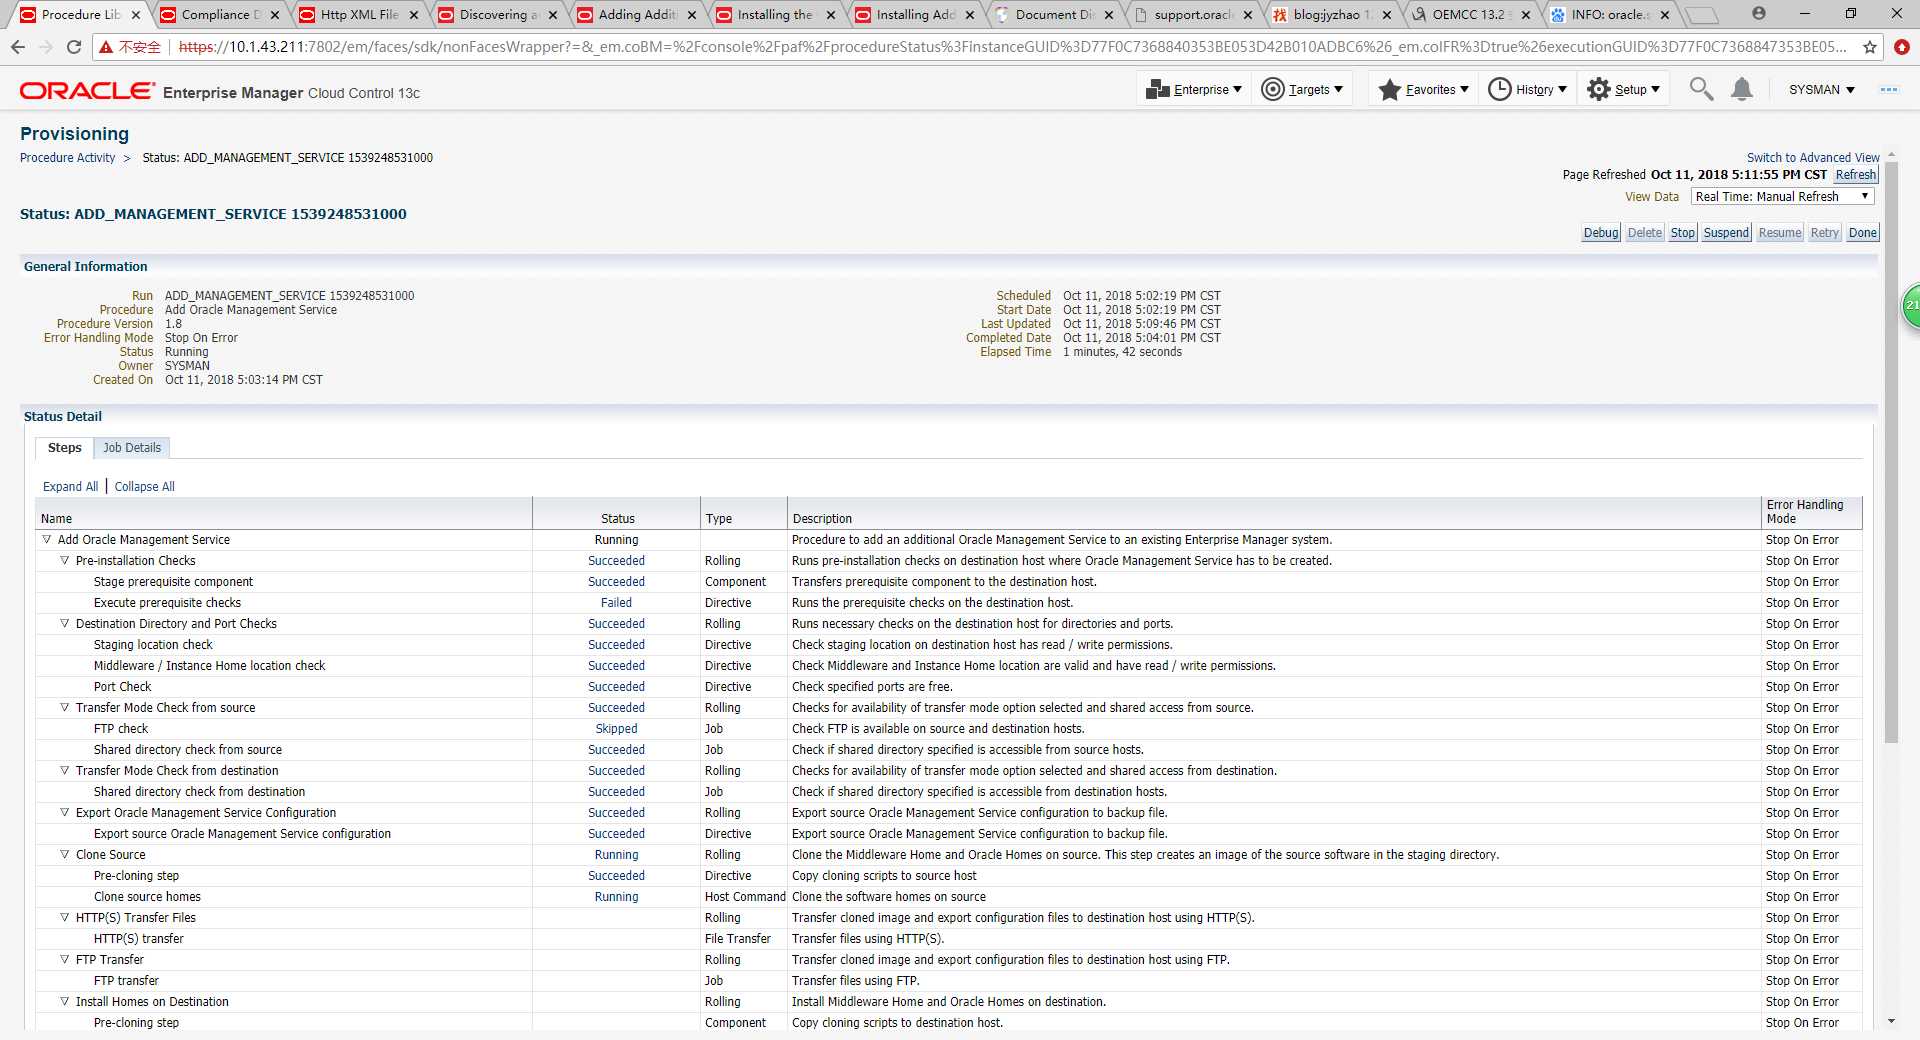Open the Enterprise menu

point(1193,89)
